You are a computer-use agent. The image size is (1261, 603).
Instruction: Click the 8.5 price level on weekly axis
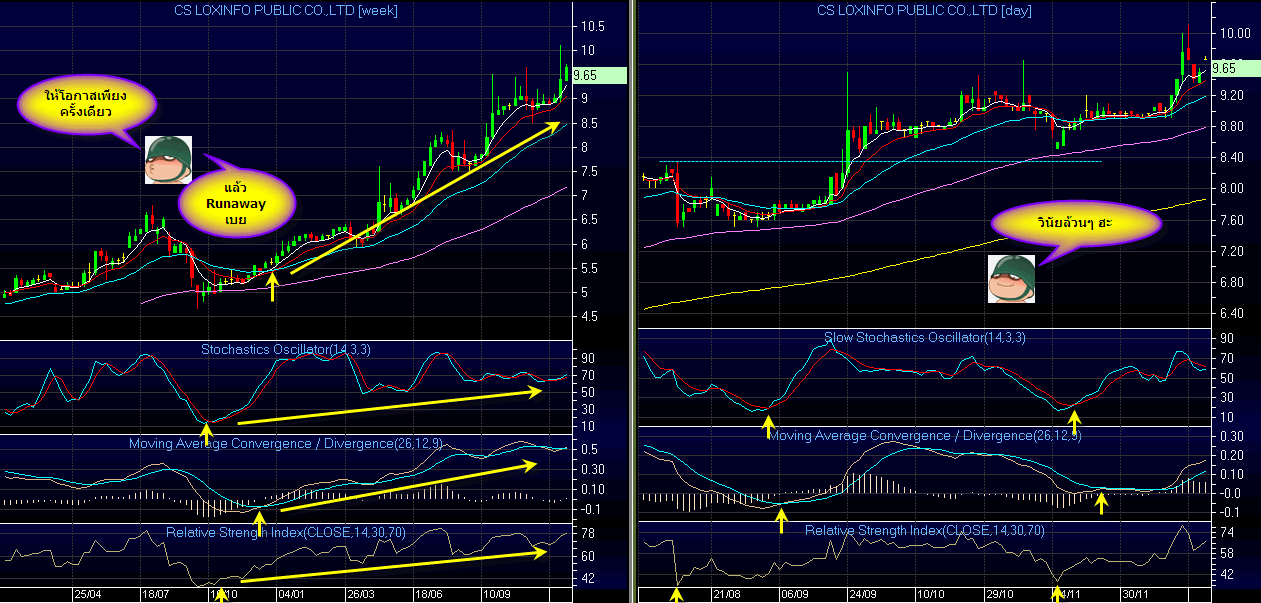coord(588,124)
